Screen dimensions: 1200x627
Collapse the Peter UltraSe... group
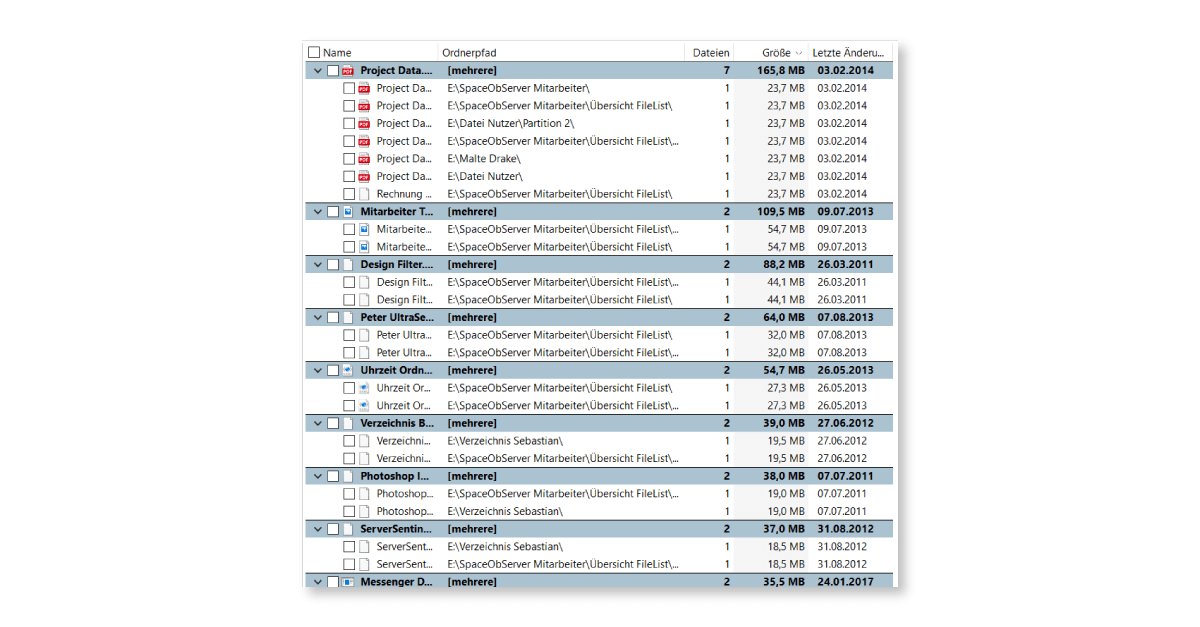pyautogui.click(x=318, y=318)
